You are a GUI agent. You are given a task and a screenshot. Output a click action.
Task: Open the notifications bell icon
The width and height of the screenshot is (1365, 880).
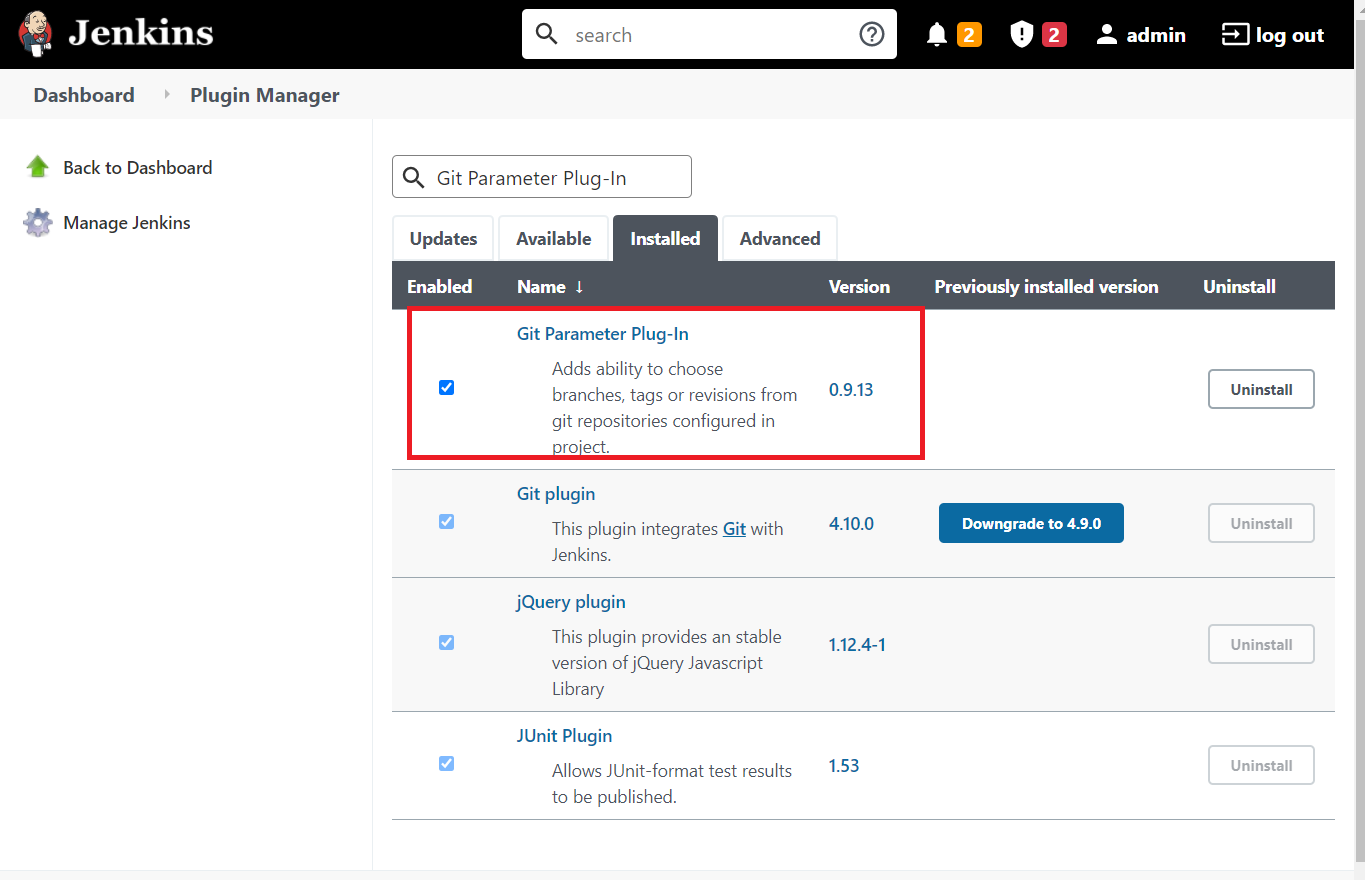[x=937, y=35]
